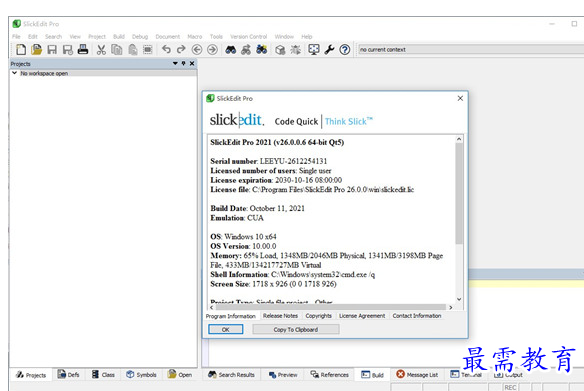Switch to the Release Notes tab
This screenshot has width=584, height=391.
point(280,315)
